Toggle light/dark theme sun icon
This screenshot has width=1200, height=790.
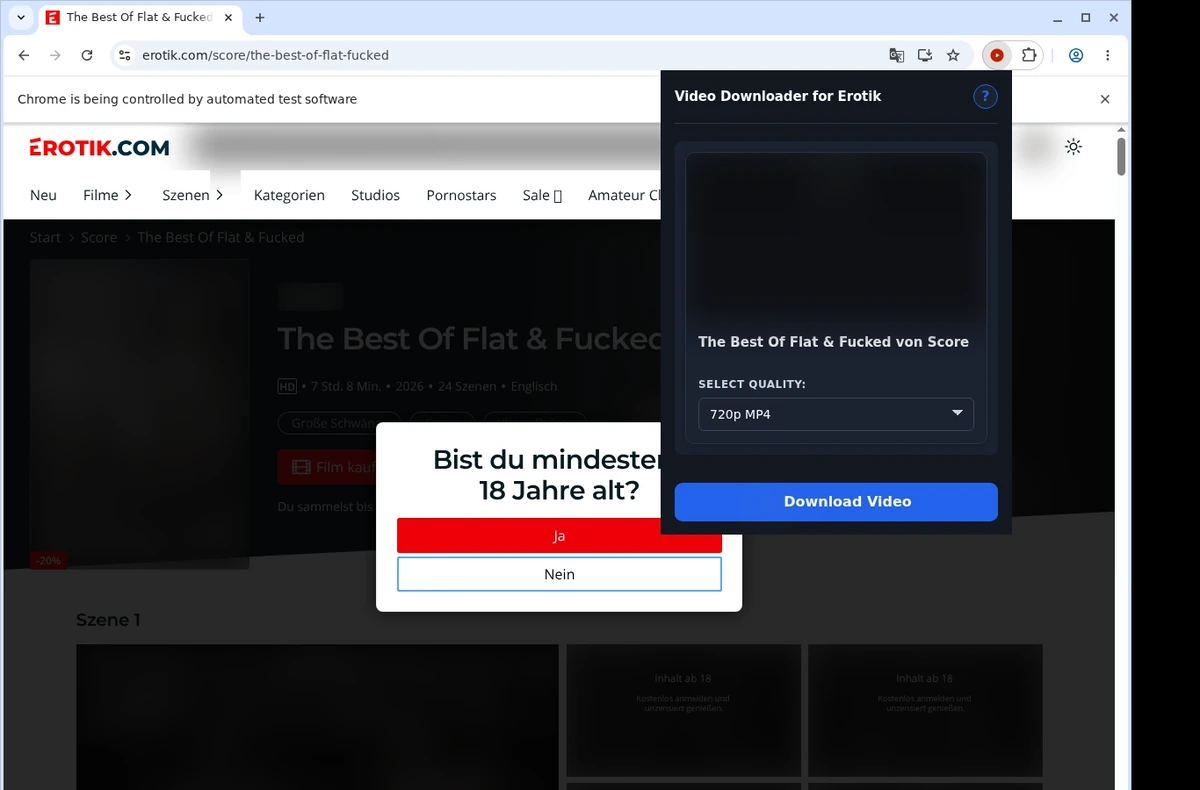(x=1073, y=147)
